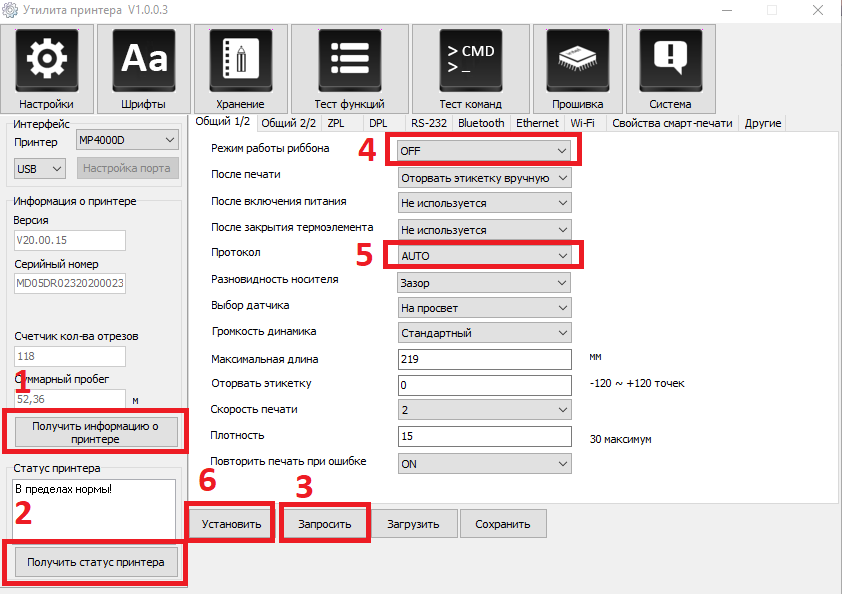This screenshot has width=842, height=595.
Task: Open the Wi-Fi tab
Action: [x=583, y=123]
